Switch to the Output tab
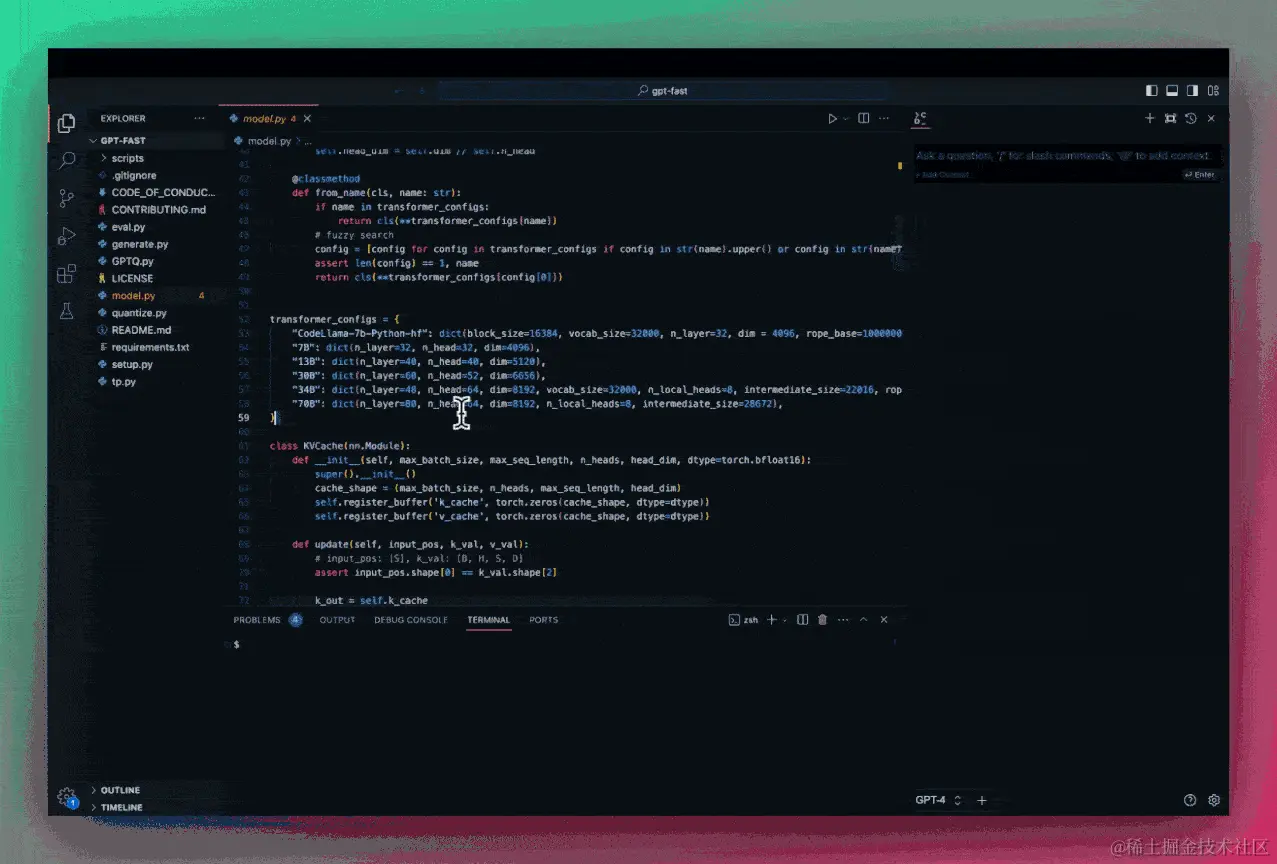Image resolution: width=1277 pixels, height=864 pixels. [337, 620]
